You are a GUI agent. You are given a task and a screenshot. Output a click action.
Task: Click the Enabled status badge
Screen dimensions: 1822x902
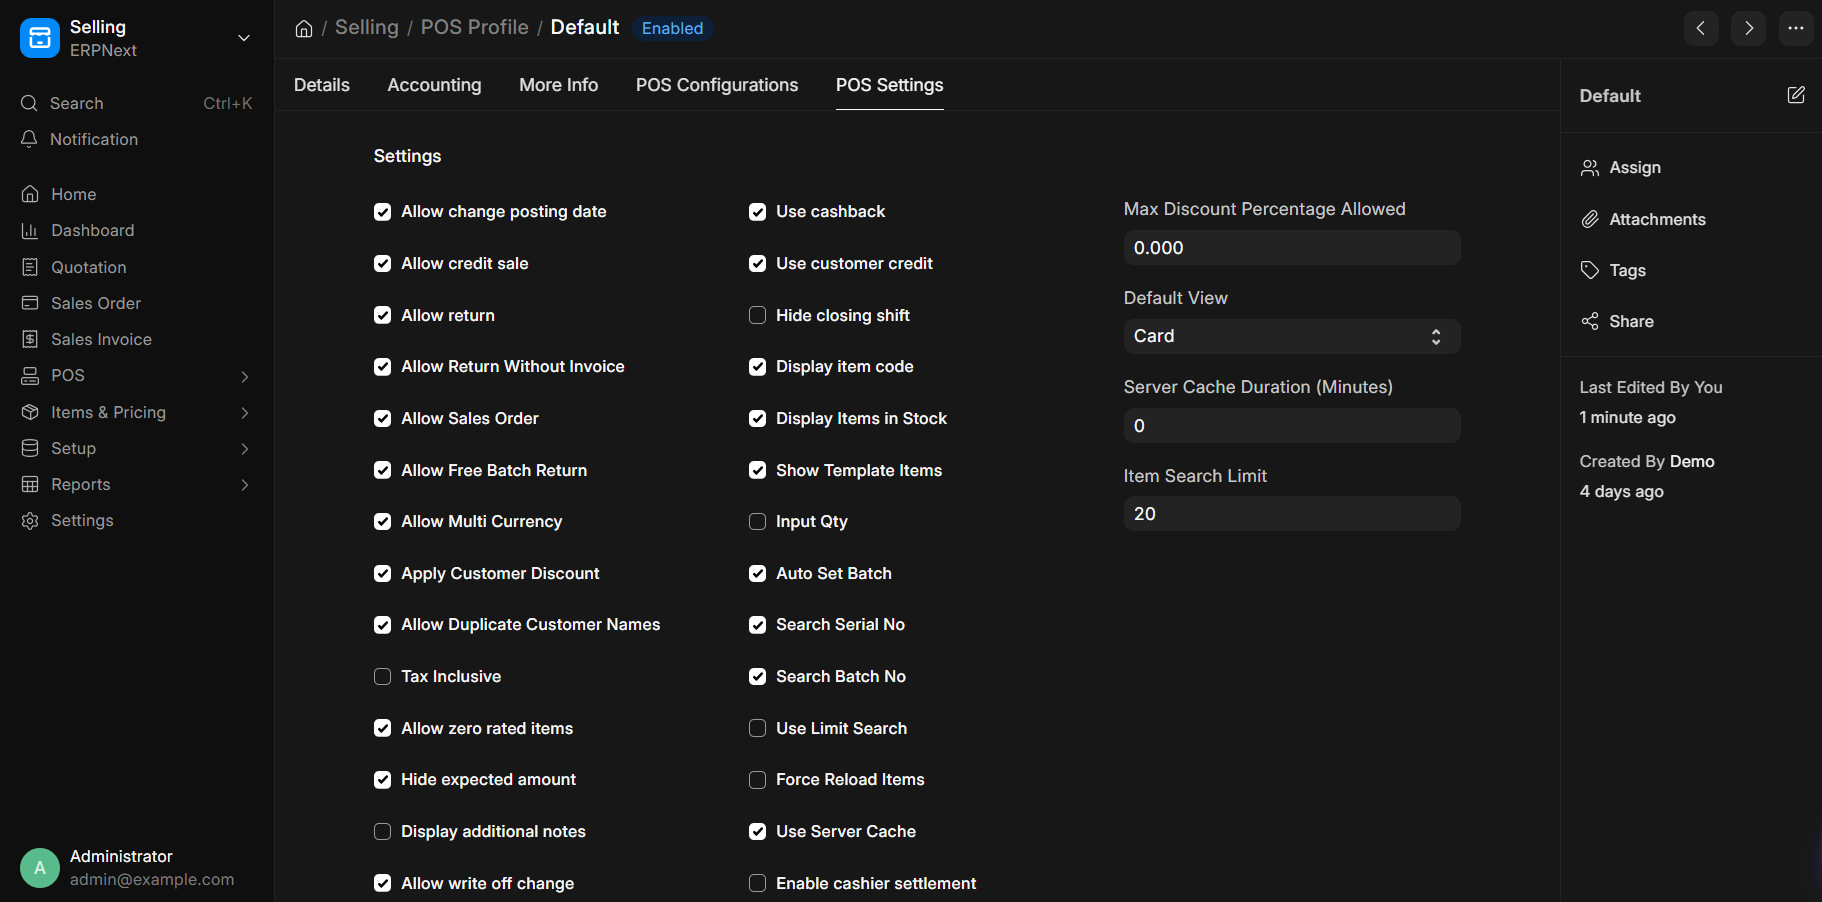pyautogui.click(x=672, y=28)
